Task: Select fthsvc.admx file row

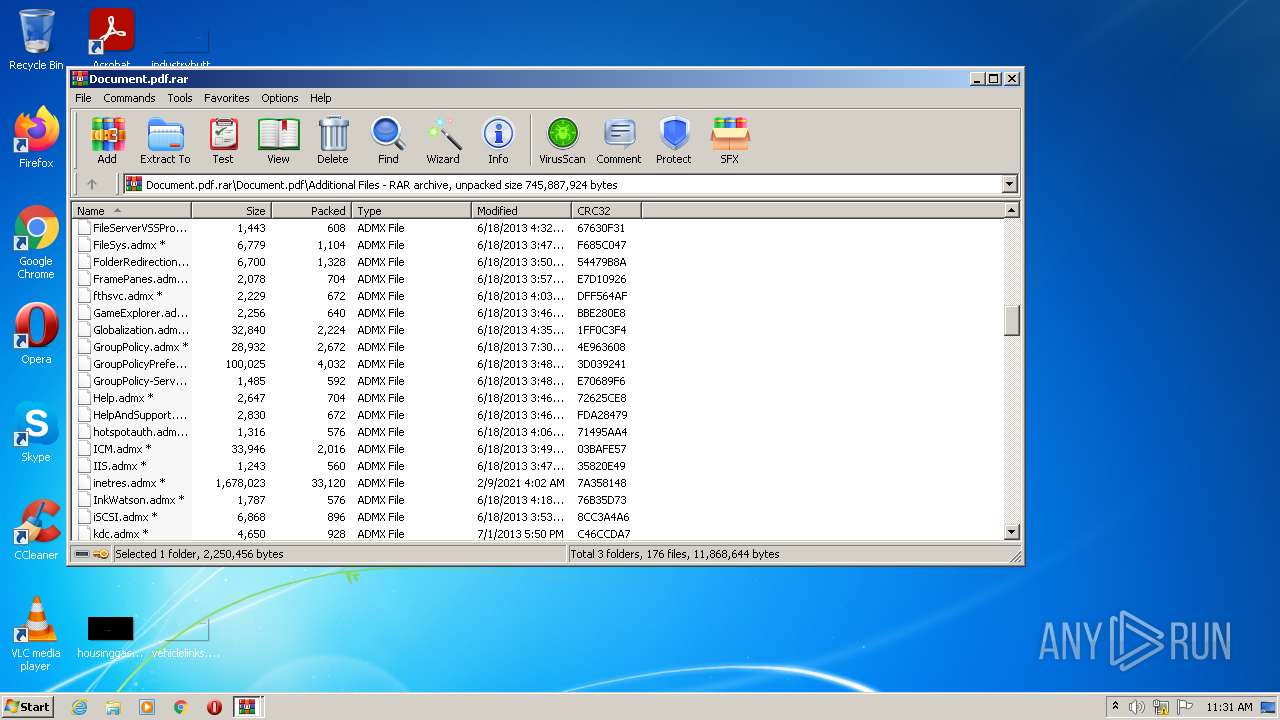Action: pyautogui.click(x=538, y=296)
